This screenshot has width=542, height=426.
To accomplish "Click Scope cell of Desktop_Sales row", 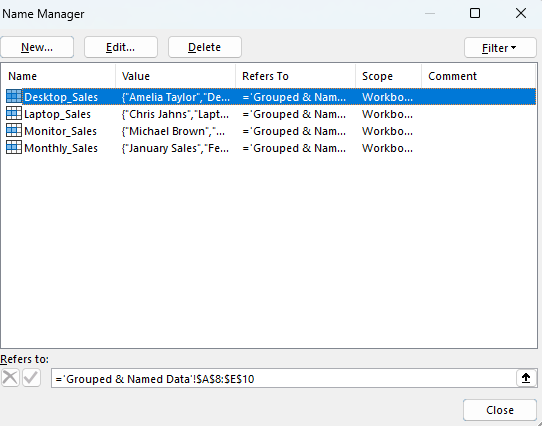I will [387, 97].
